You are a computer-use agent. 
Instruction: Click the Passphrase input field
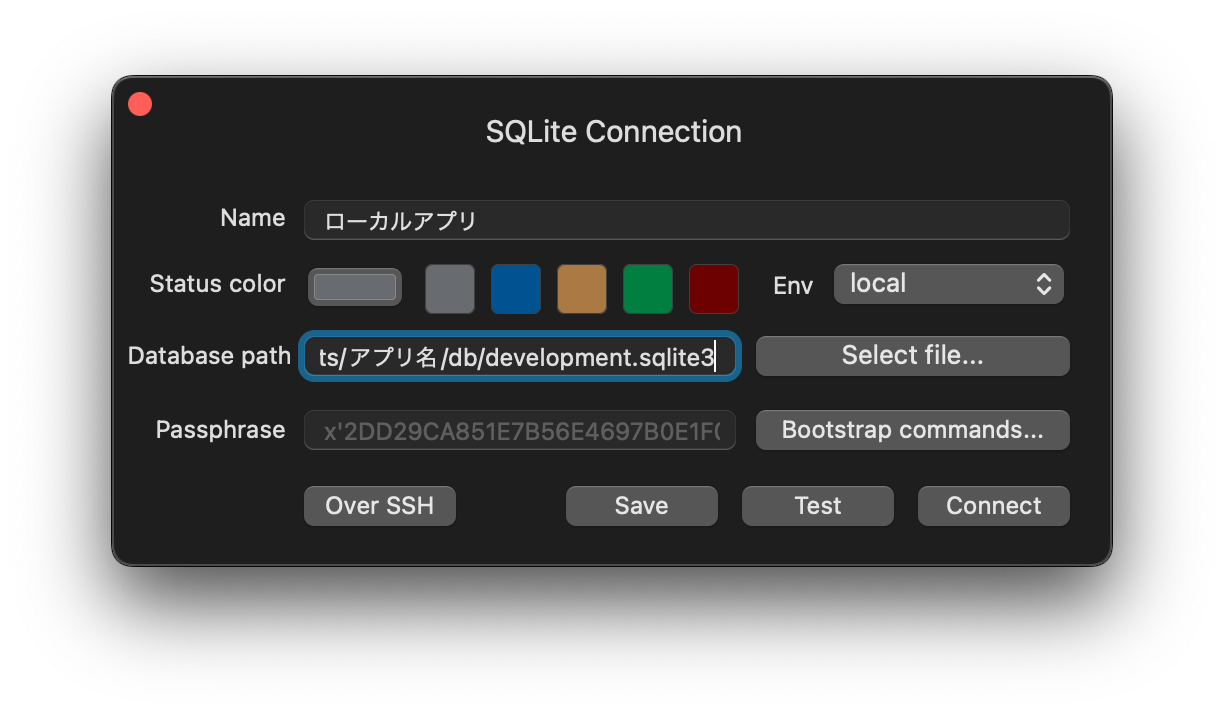pyautogui.click(x=519, y=430)
